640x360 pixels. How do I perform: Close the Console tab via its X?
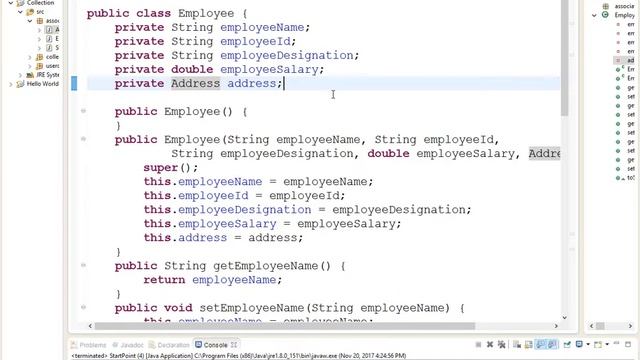(x=234, y=345)
